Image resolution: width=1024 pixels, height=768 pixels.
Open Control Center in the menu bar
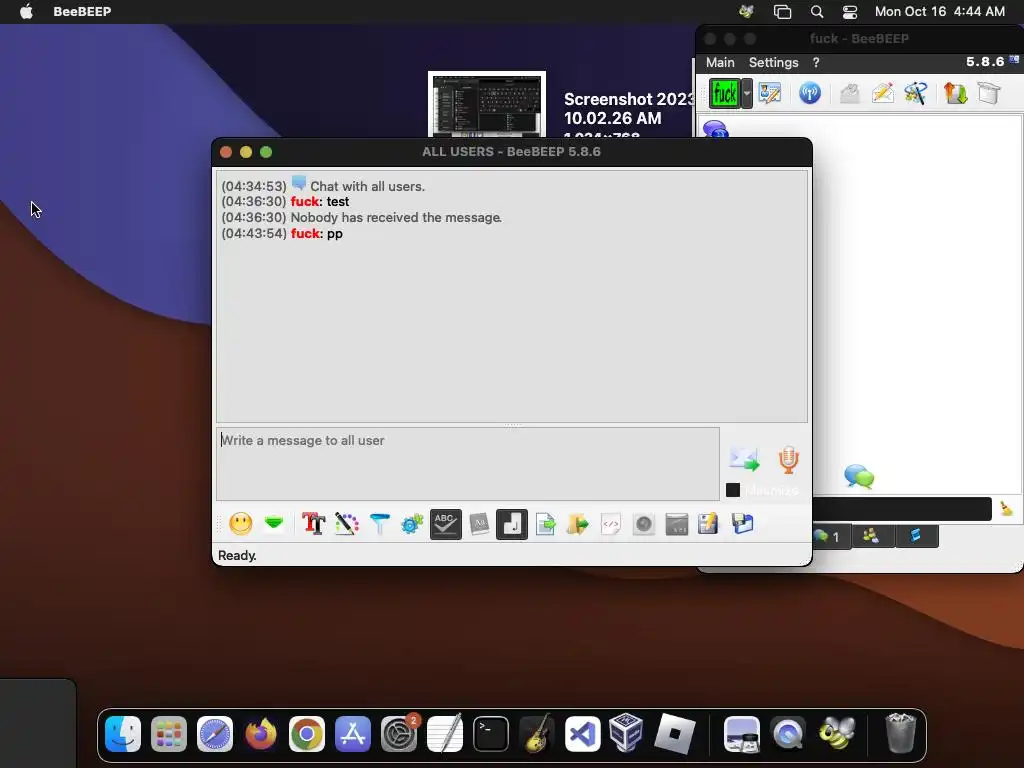tap(850, 11)
